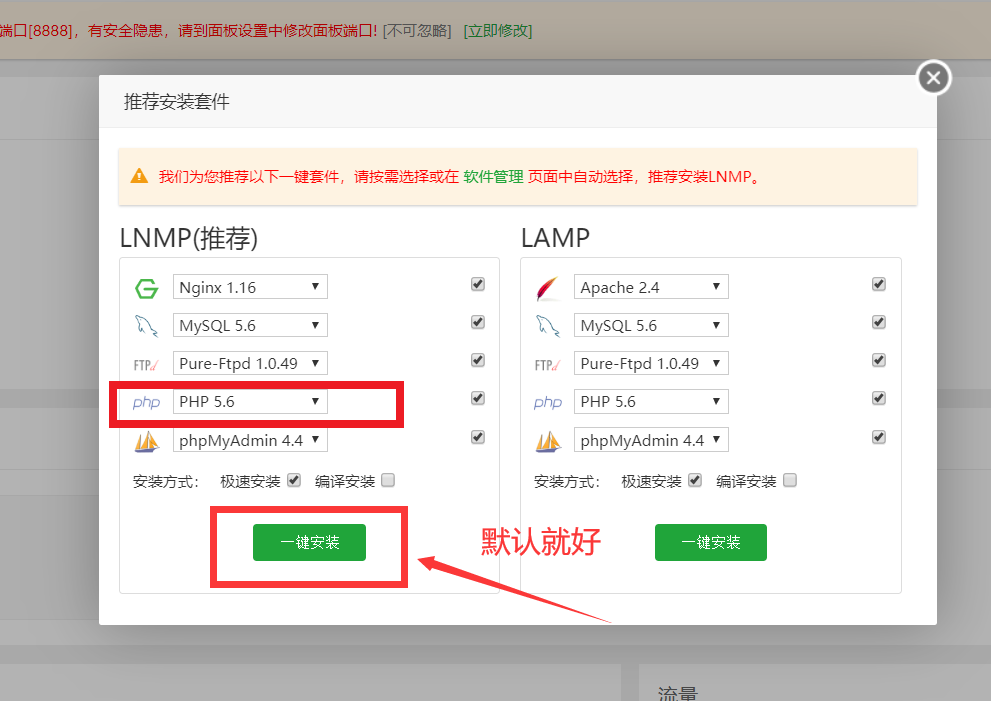Image resolution: width=991 pixels, height=701 pixels.
Task: Click the phpMyAdmin sailboat icon in LAMP
Action: pos(548,441)
